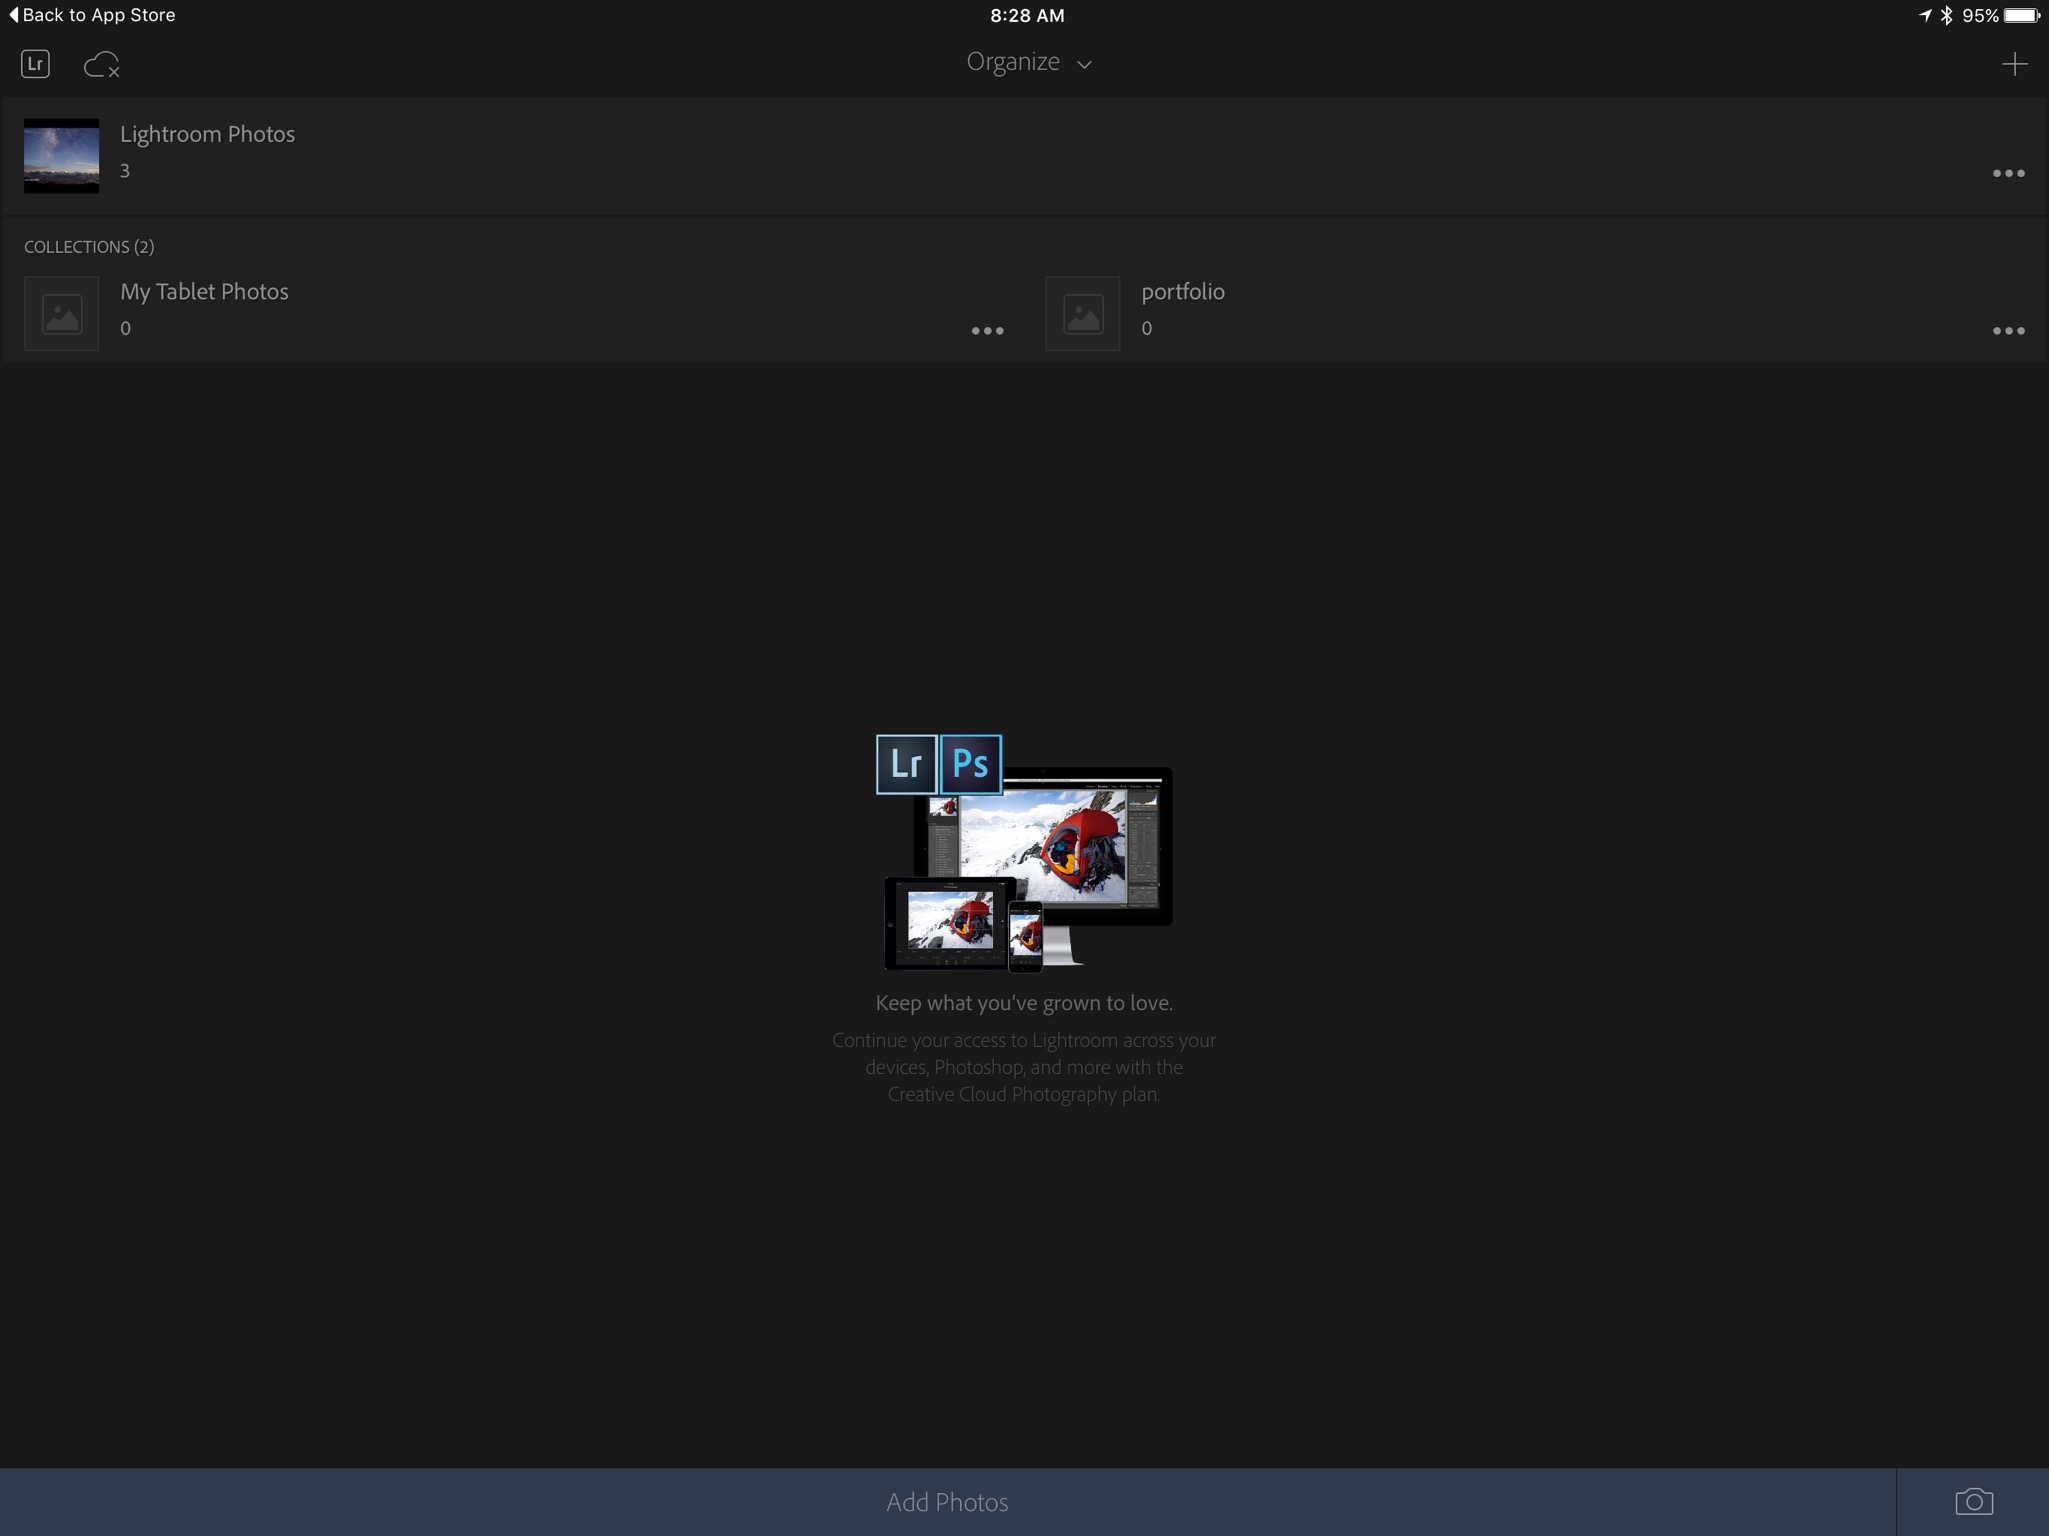The height and width of the screenshot is (1536, 2049).
Task: Open more options for Lightroom Photos
Action: pos(2008,173)
